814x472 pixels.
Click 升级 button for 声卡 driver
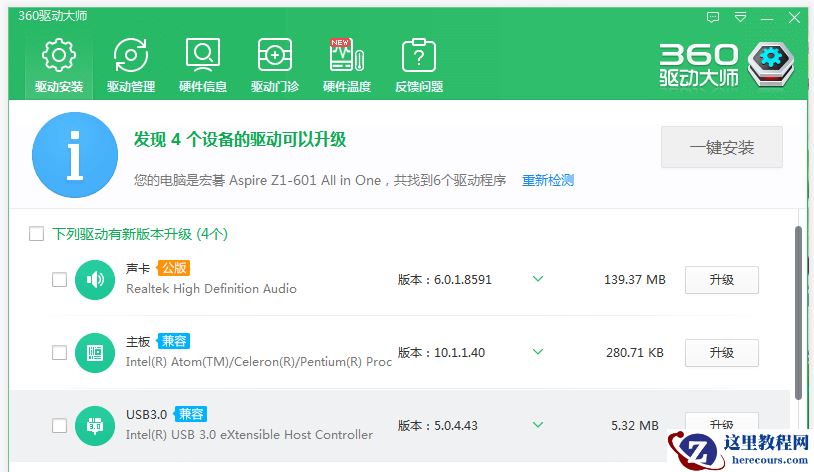coord(722,280)
